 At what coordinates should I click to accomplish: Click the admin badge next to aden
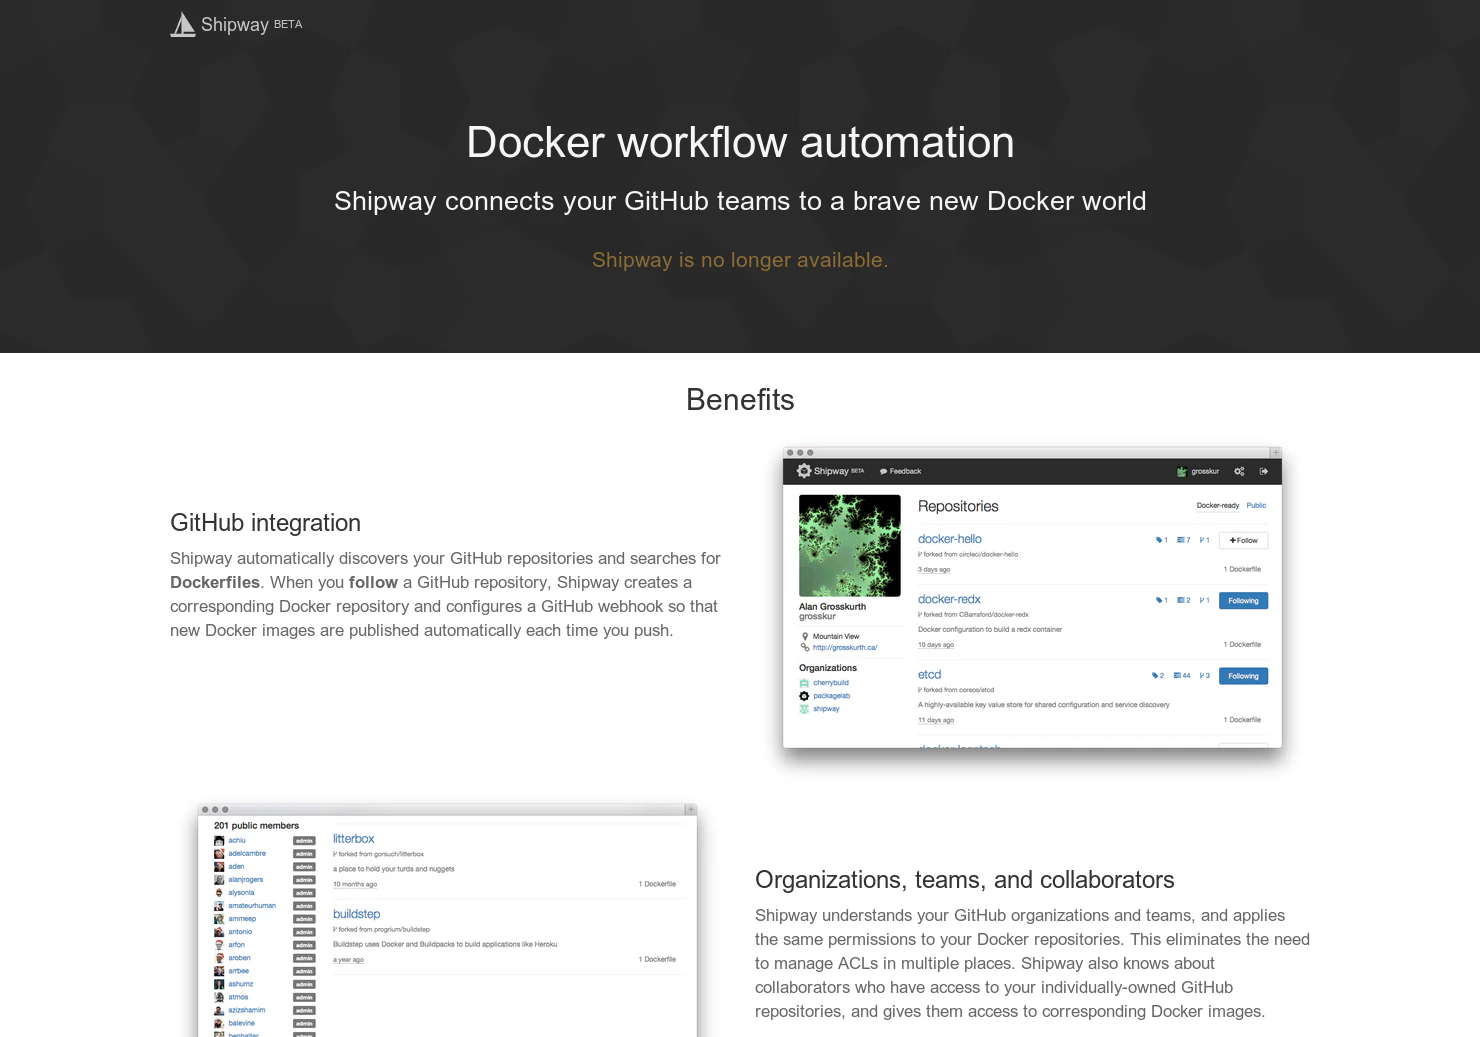pyautogui.click(x=304, y=867)
